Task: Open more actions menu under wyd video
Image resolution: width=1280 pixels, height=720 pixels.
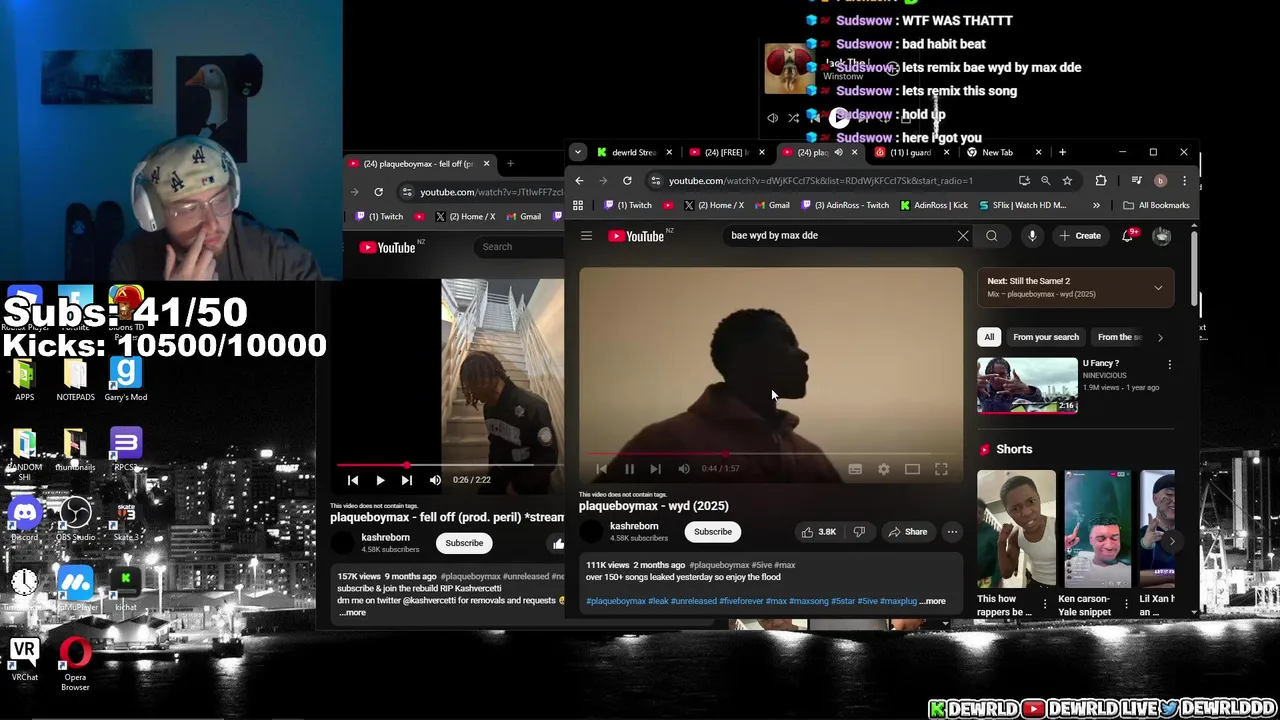Action: point(952,532)
